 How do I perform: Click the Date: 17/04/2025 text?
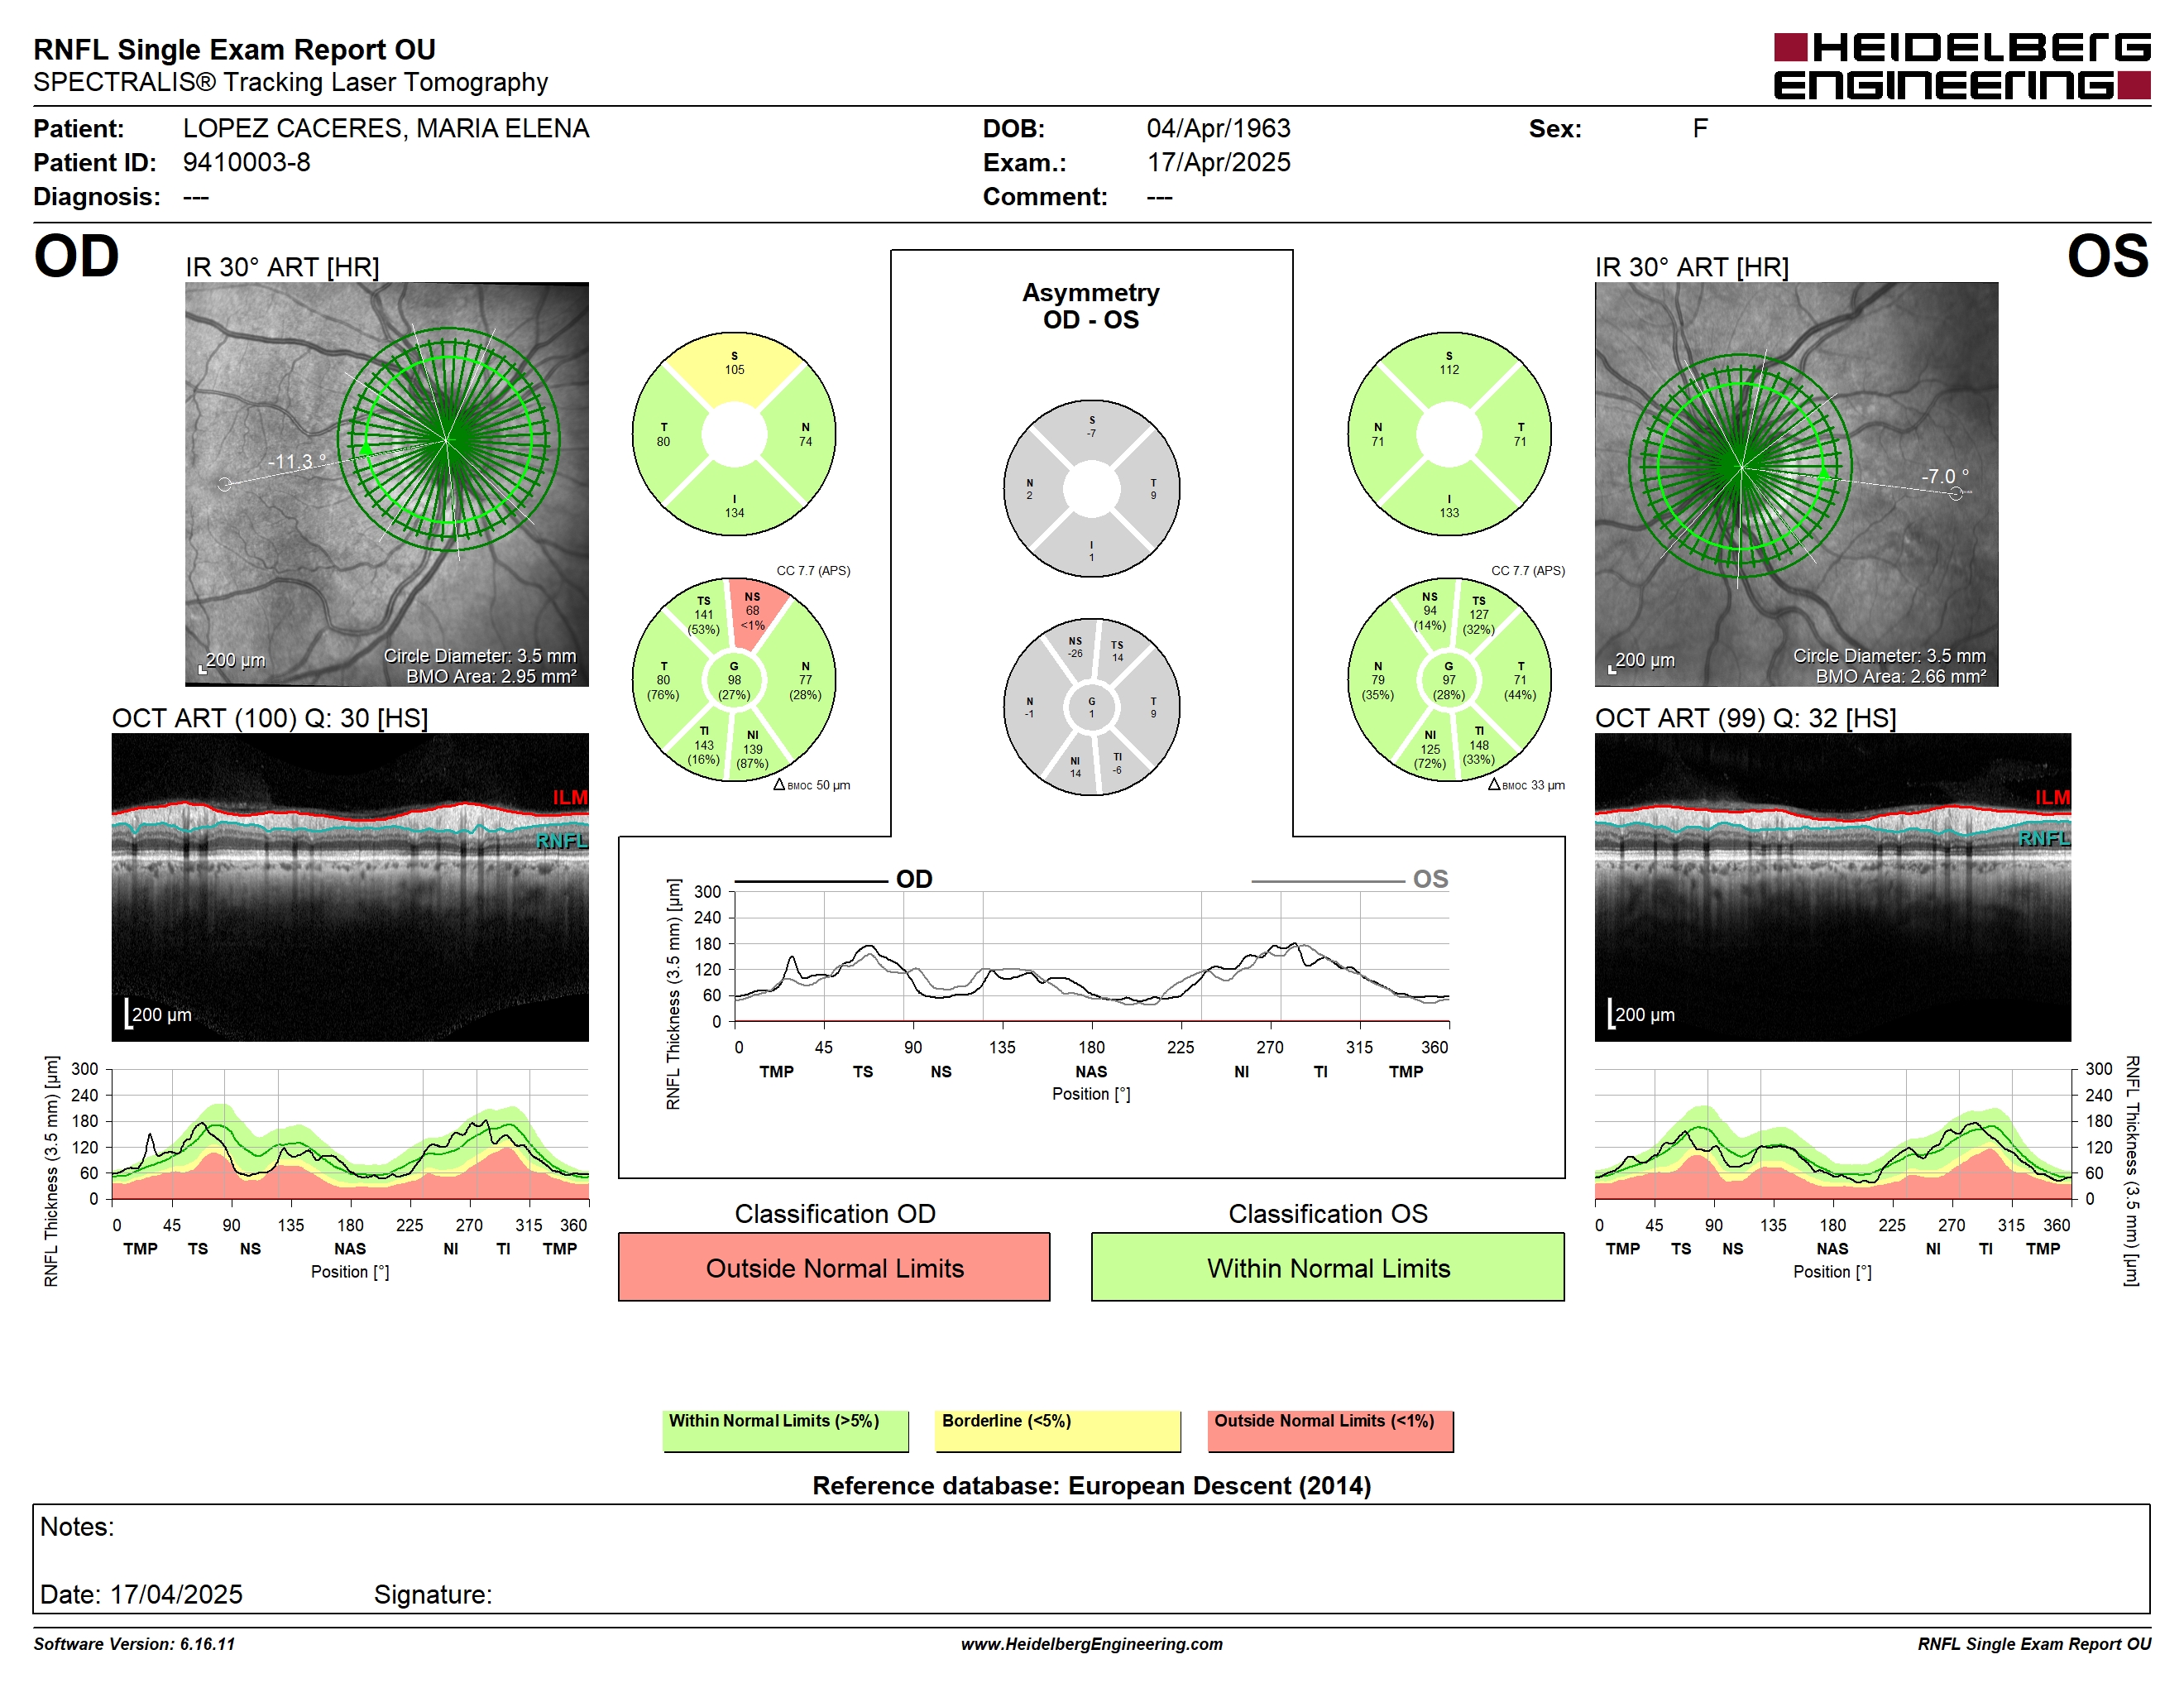(x=141, y=1594)
